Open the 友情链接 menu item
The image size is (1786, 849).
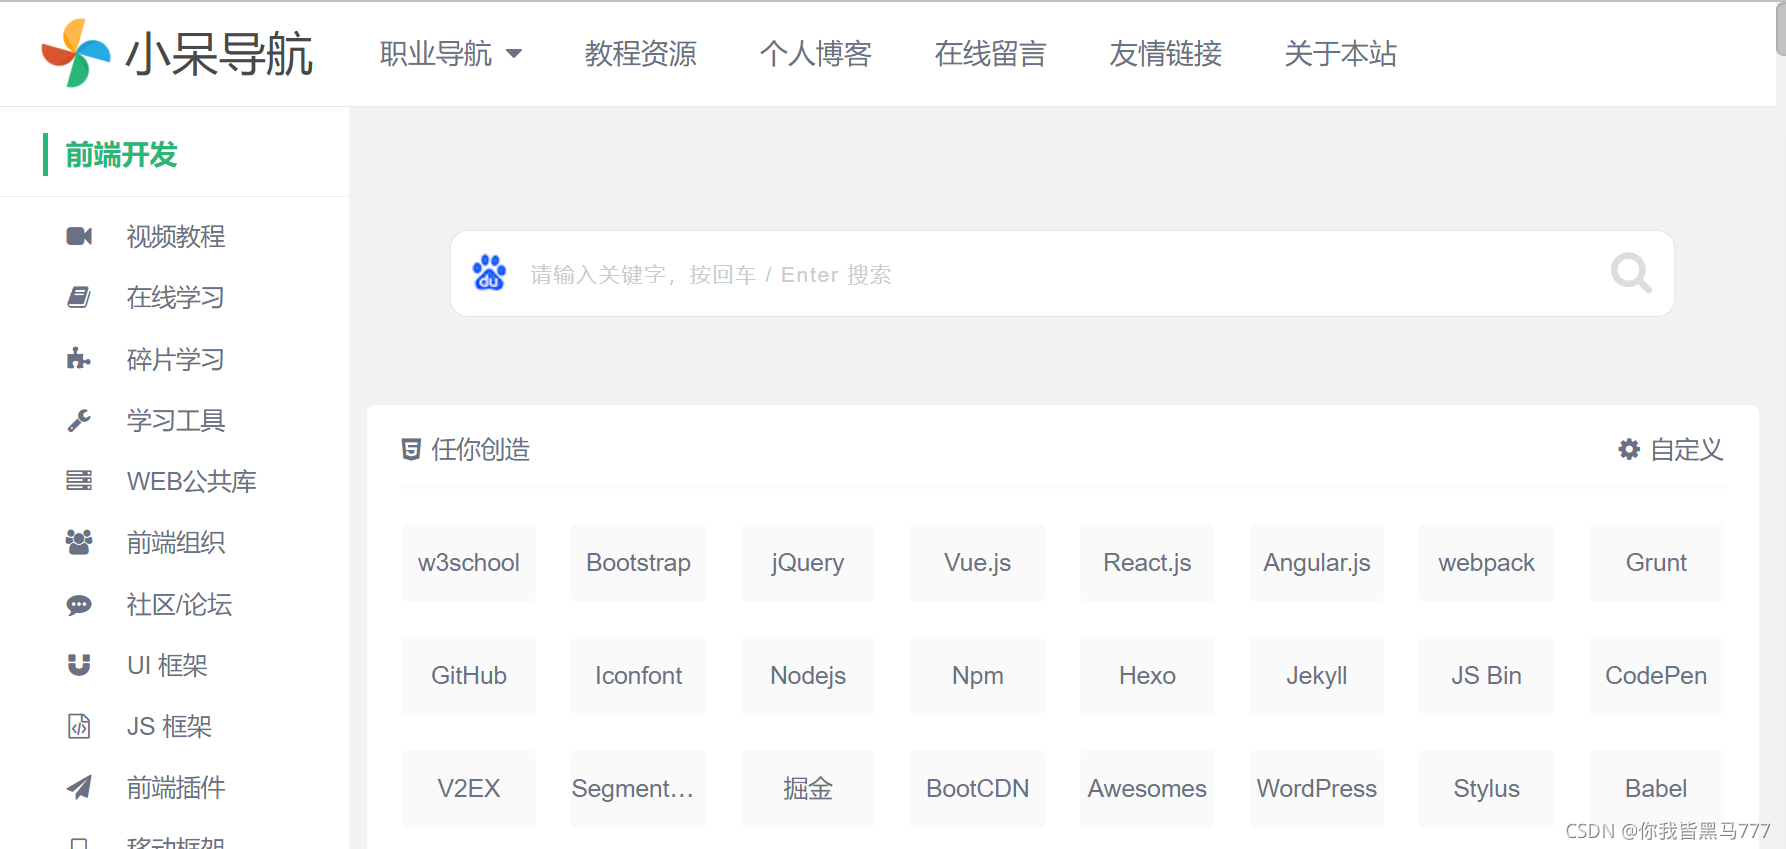coord(1165,53)
